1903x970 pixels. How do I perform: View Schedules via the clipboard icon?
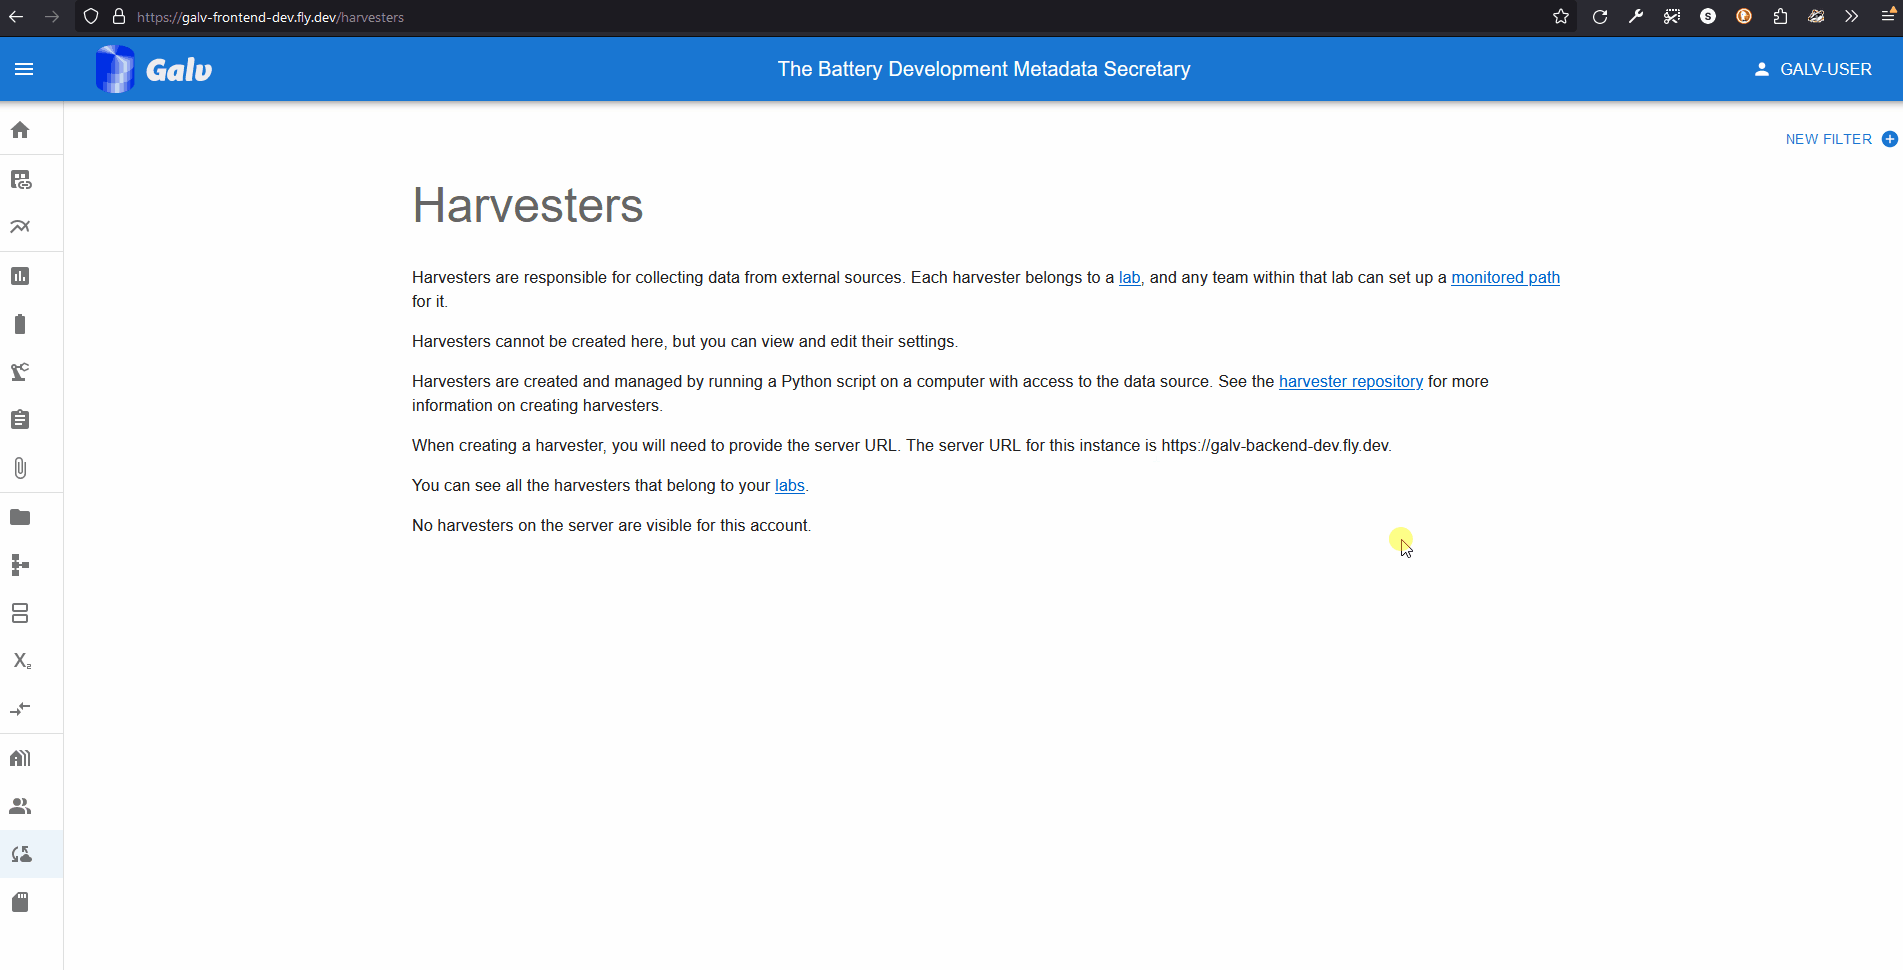tap(20, 419)
